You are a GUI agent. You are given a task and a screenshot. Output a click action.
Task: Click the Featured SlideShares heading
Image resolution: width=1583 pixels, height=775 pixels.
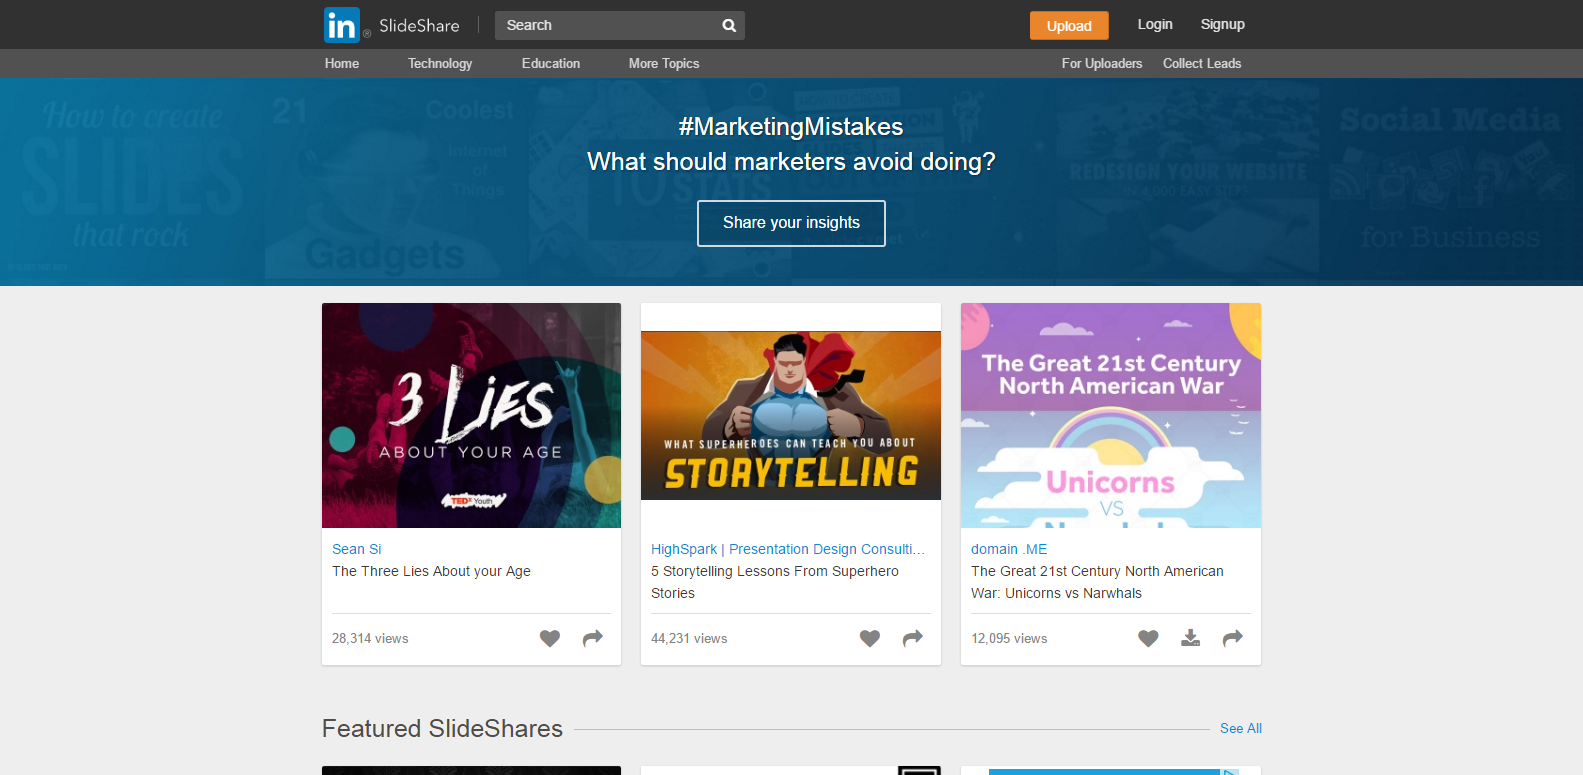click(x=442, y=728)
